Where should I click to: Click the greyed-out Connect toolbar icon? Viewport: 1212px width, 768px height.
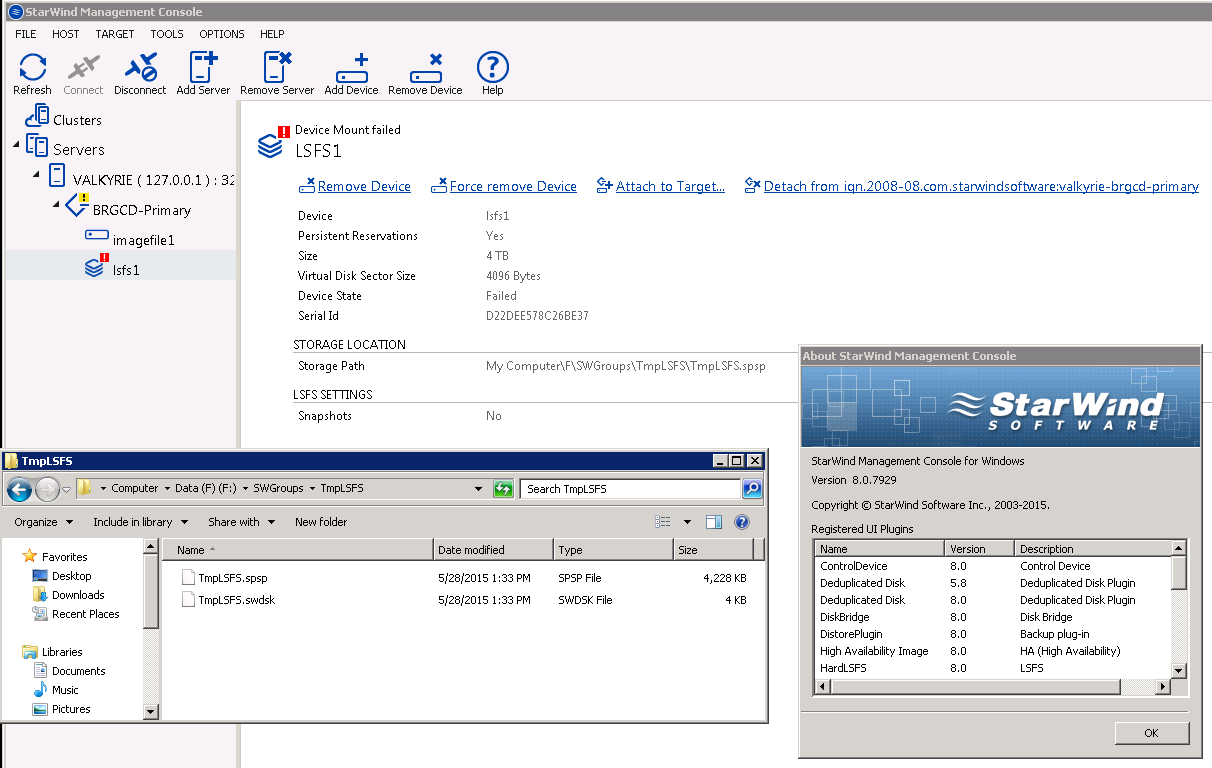(83, 68)
